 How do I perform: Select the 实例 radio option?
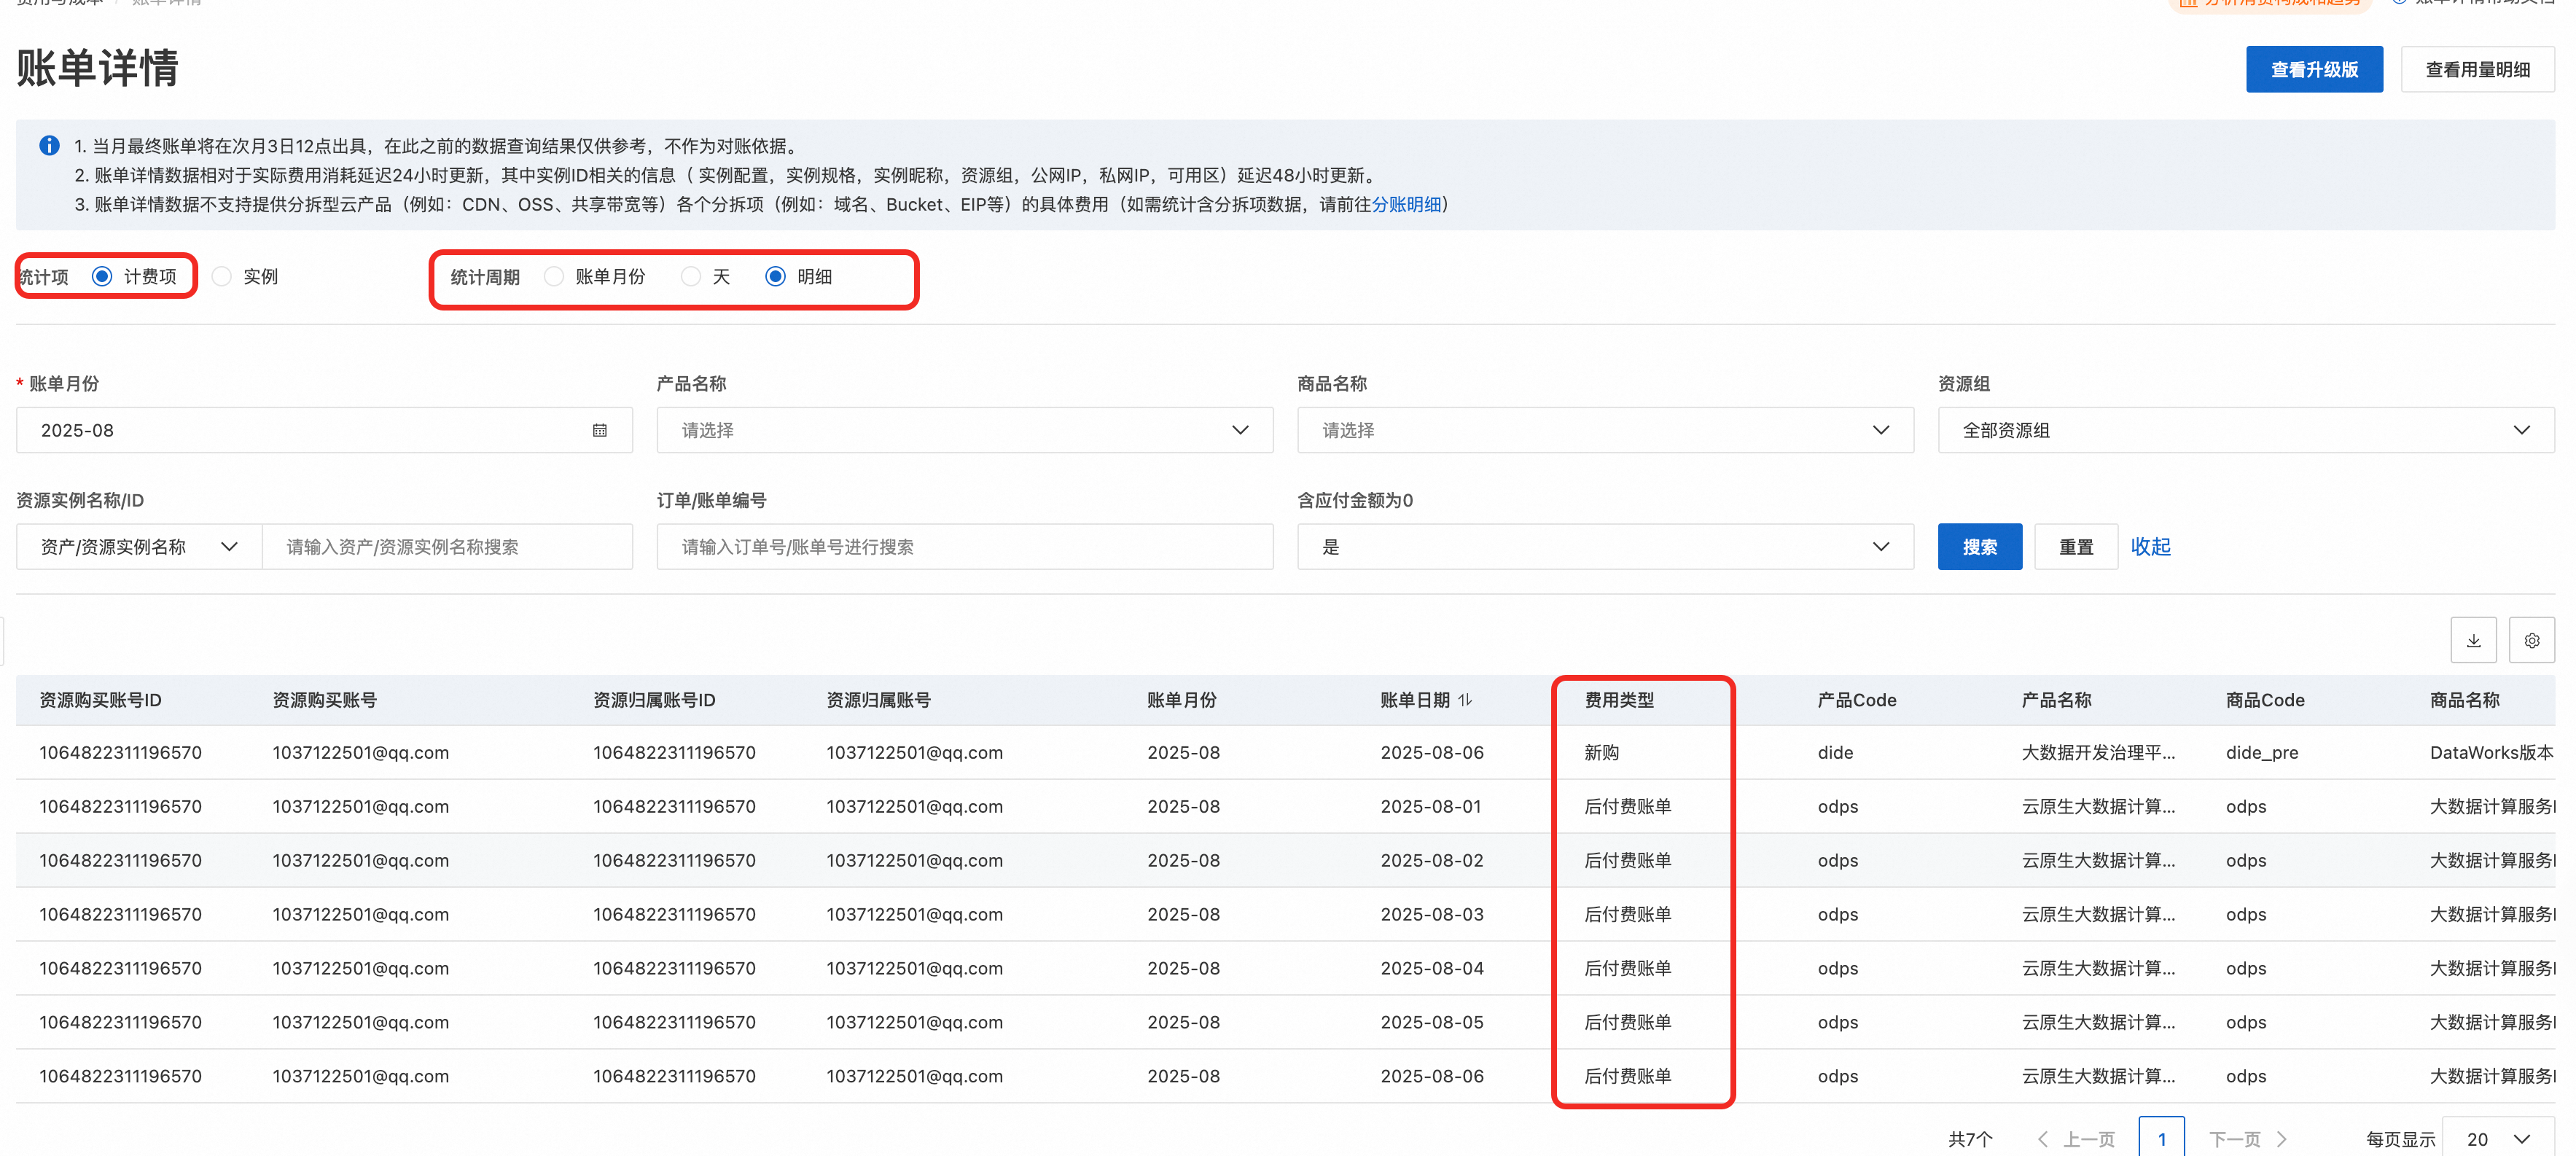pos(222,276)
